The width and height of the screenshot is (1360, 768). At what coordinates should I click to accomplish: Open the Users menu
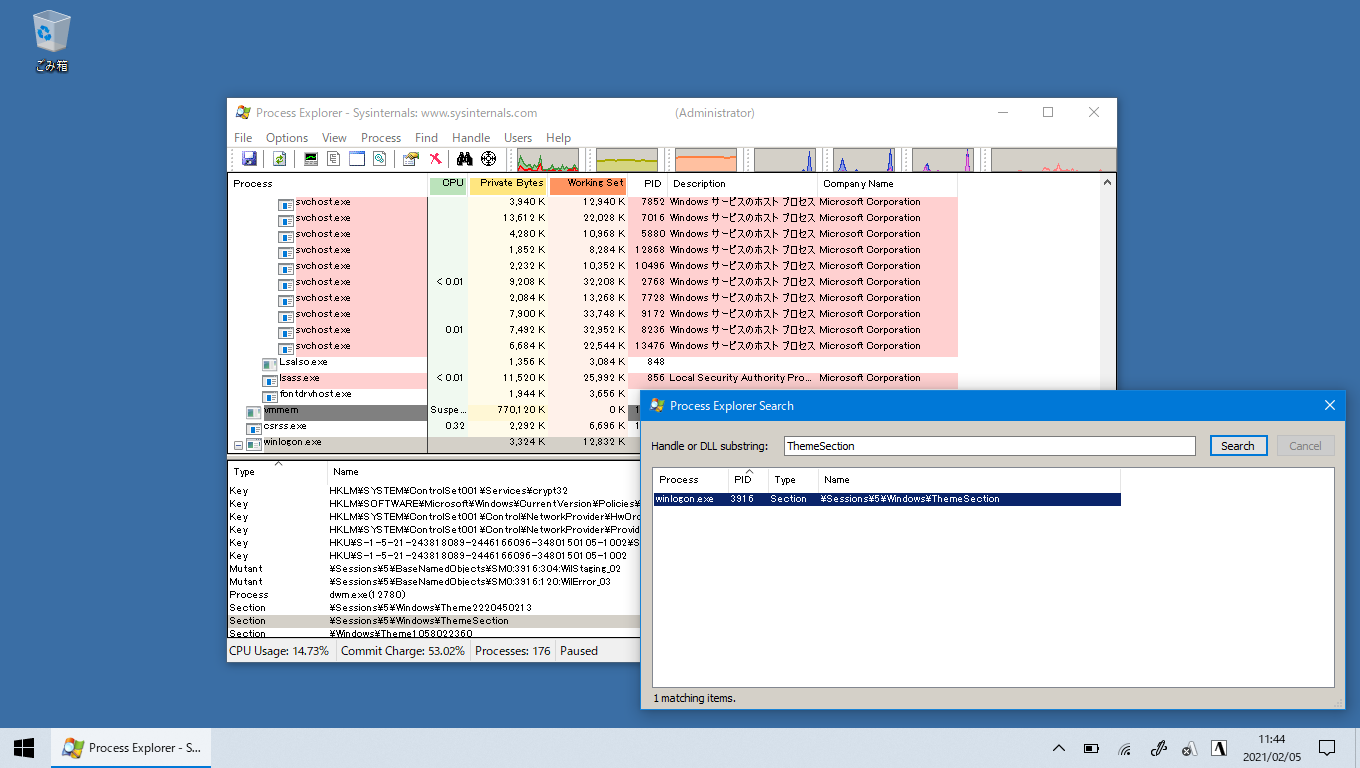[x=518, y=138]
